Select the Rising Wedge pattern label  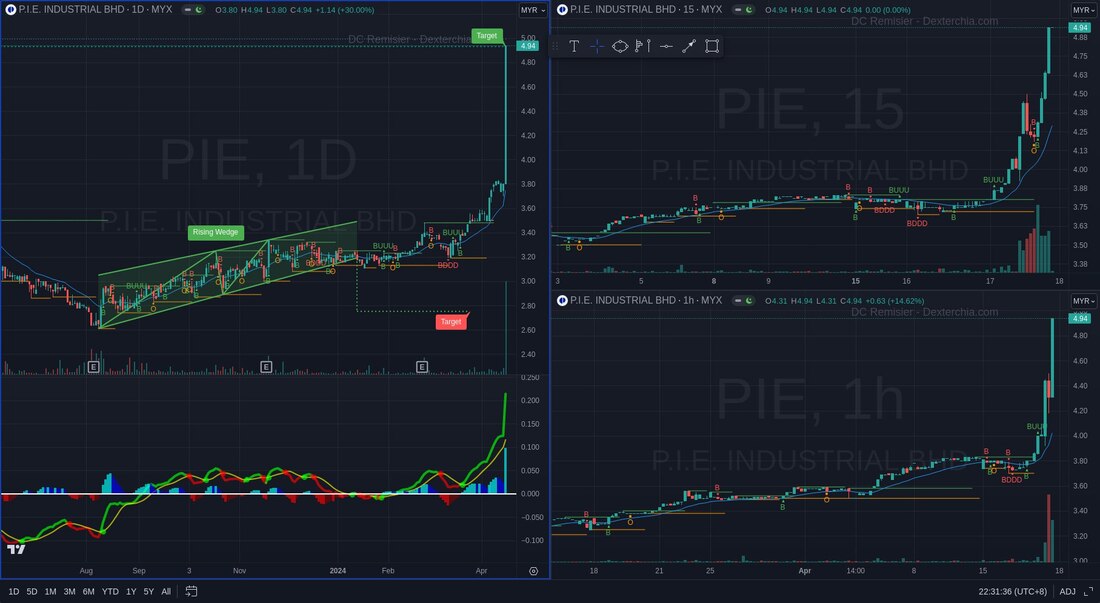click(215, 232)
